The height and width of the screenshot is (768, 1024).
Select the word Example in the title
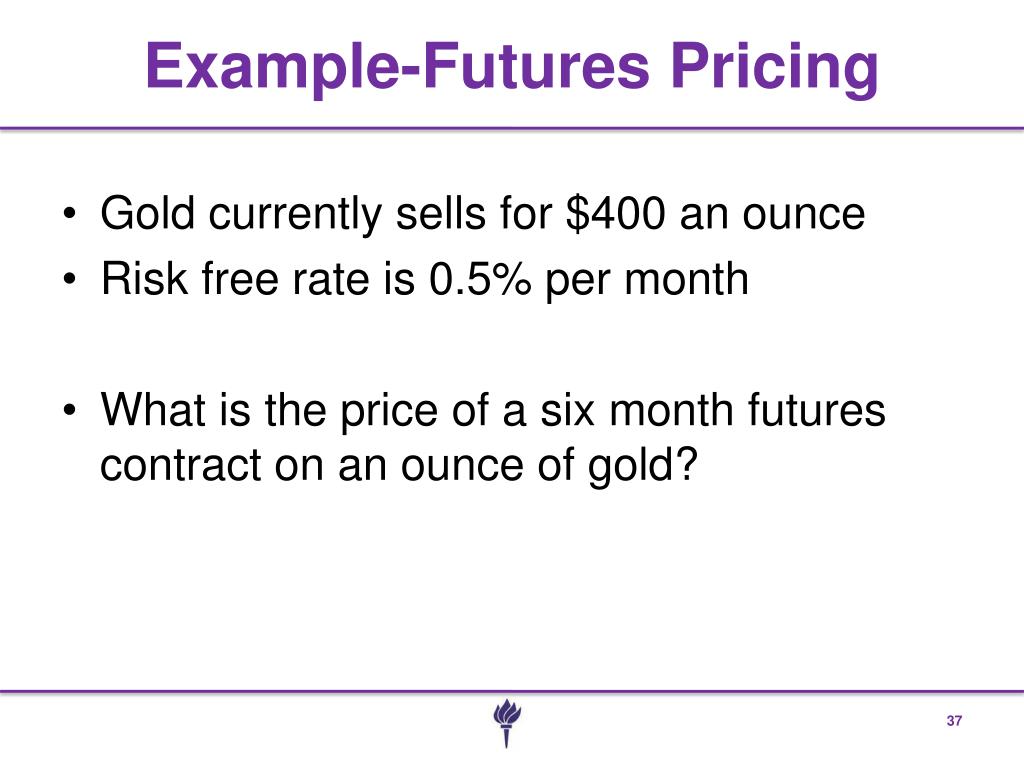(272, 67)
